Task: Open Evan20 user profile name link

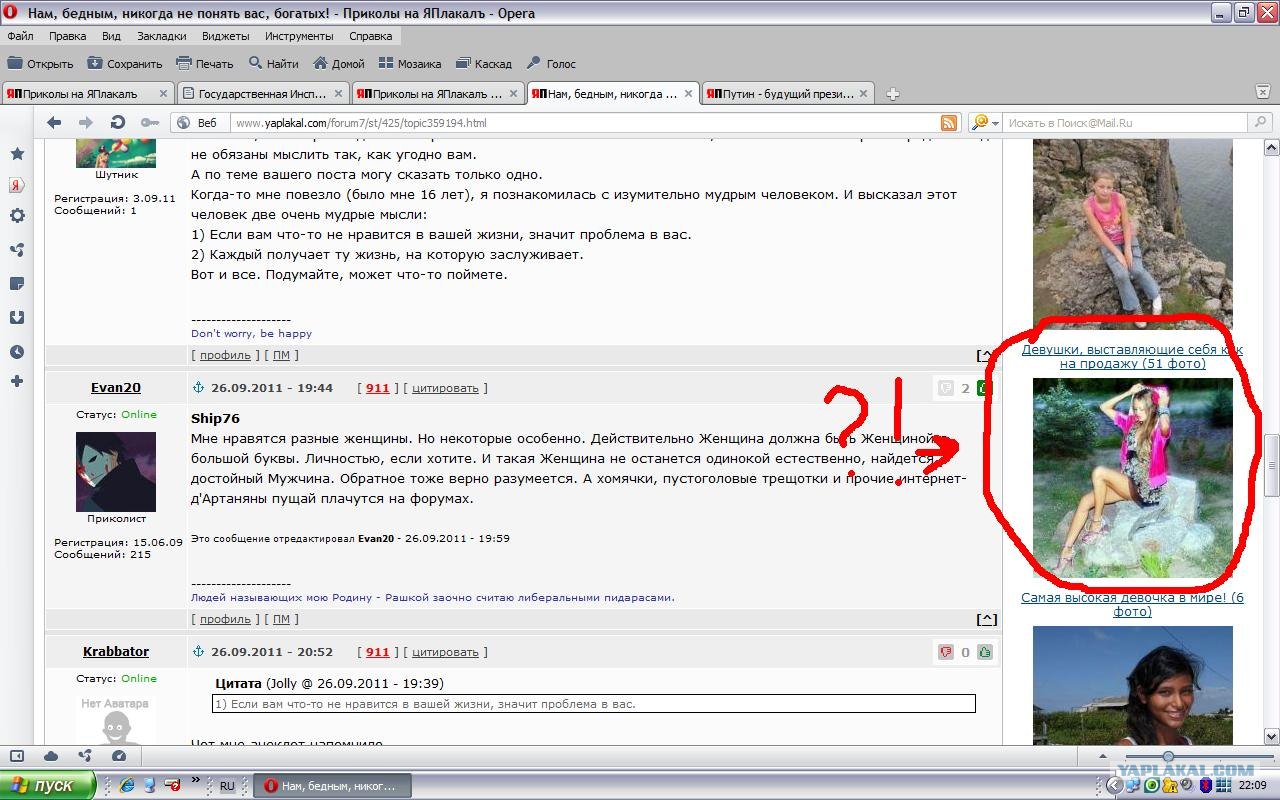Action: [116, 387]
